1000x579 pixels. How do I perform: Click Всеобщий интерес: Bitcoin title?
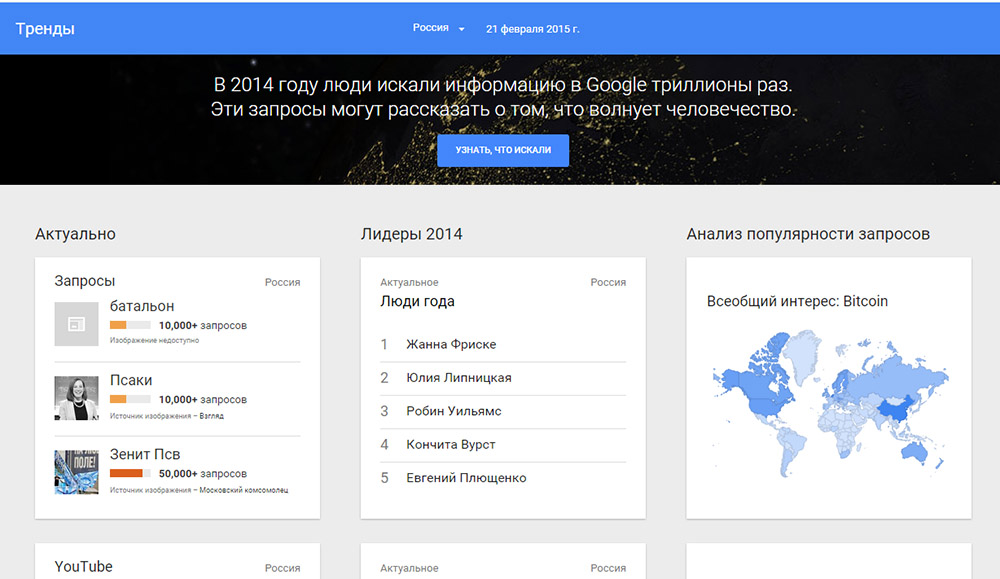point(797,301)
